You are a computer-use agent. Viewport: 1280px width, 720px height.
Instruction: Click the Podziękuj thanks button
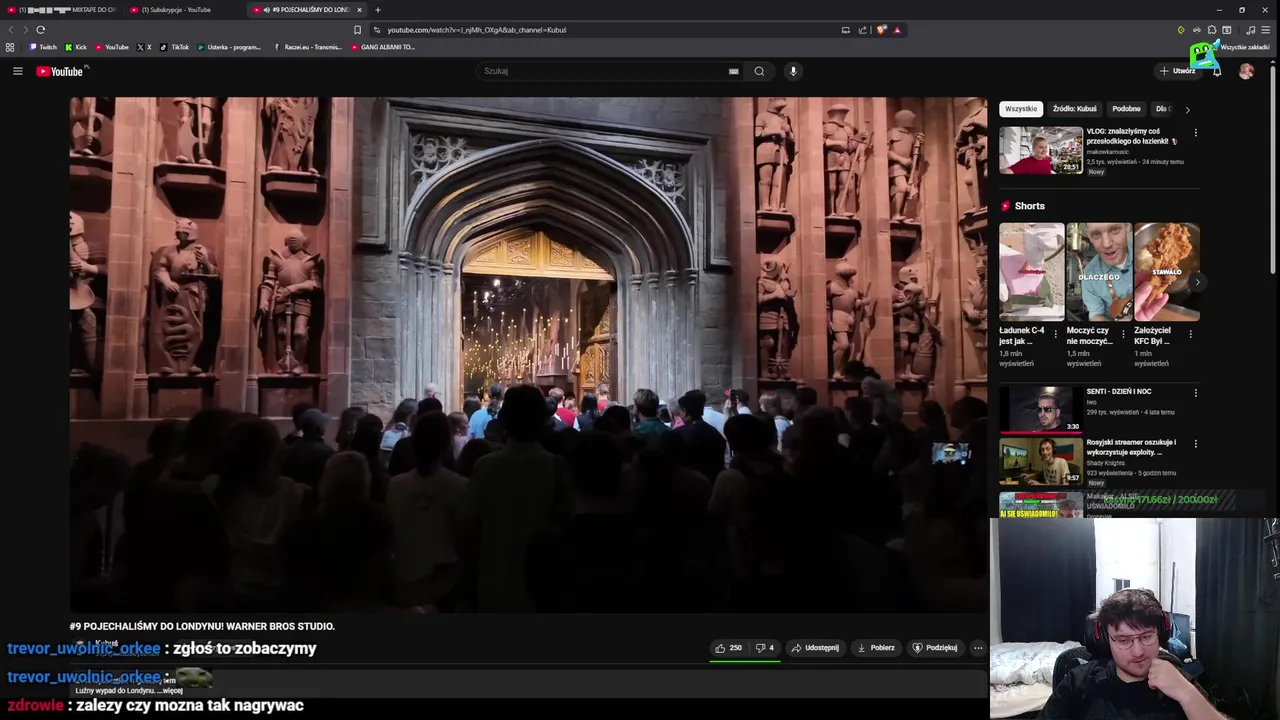(x=935, y=648)
